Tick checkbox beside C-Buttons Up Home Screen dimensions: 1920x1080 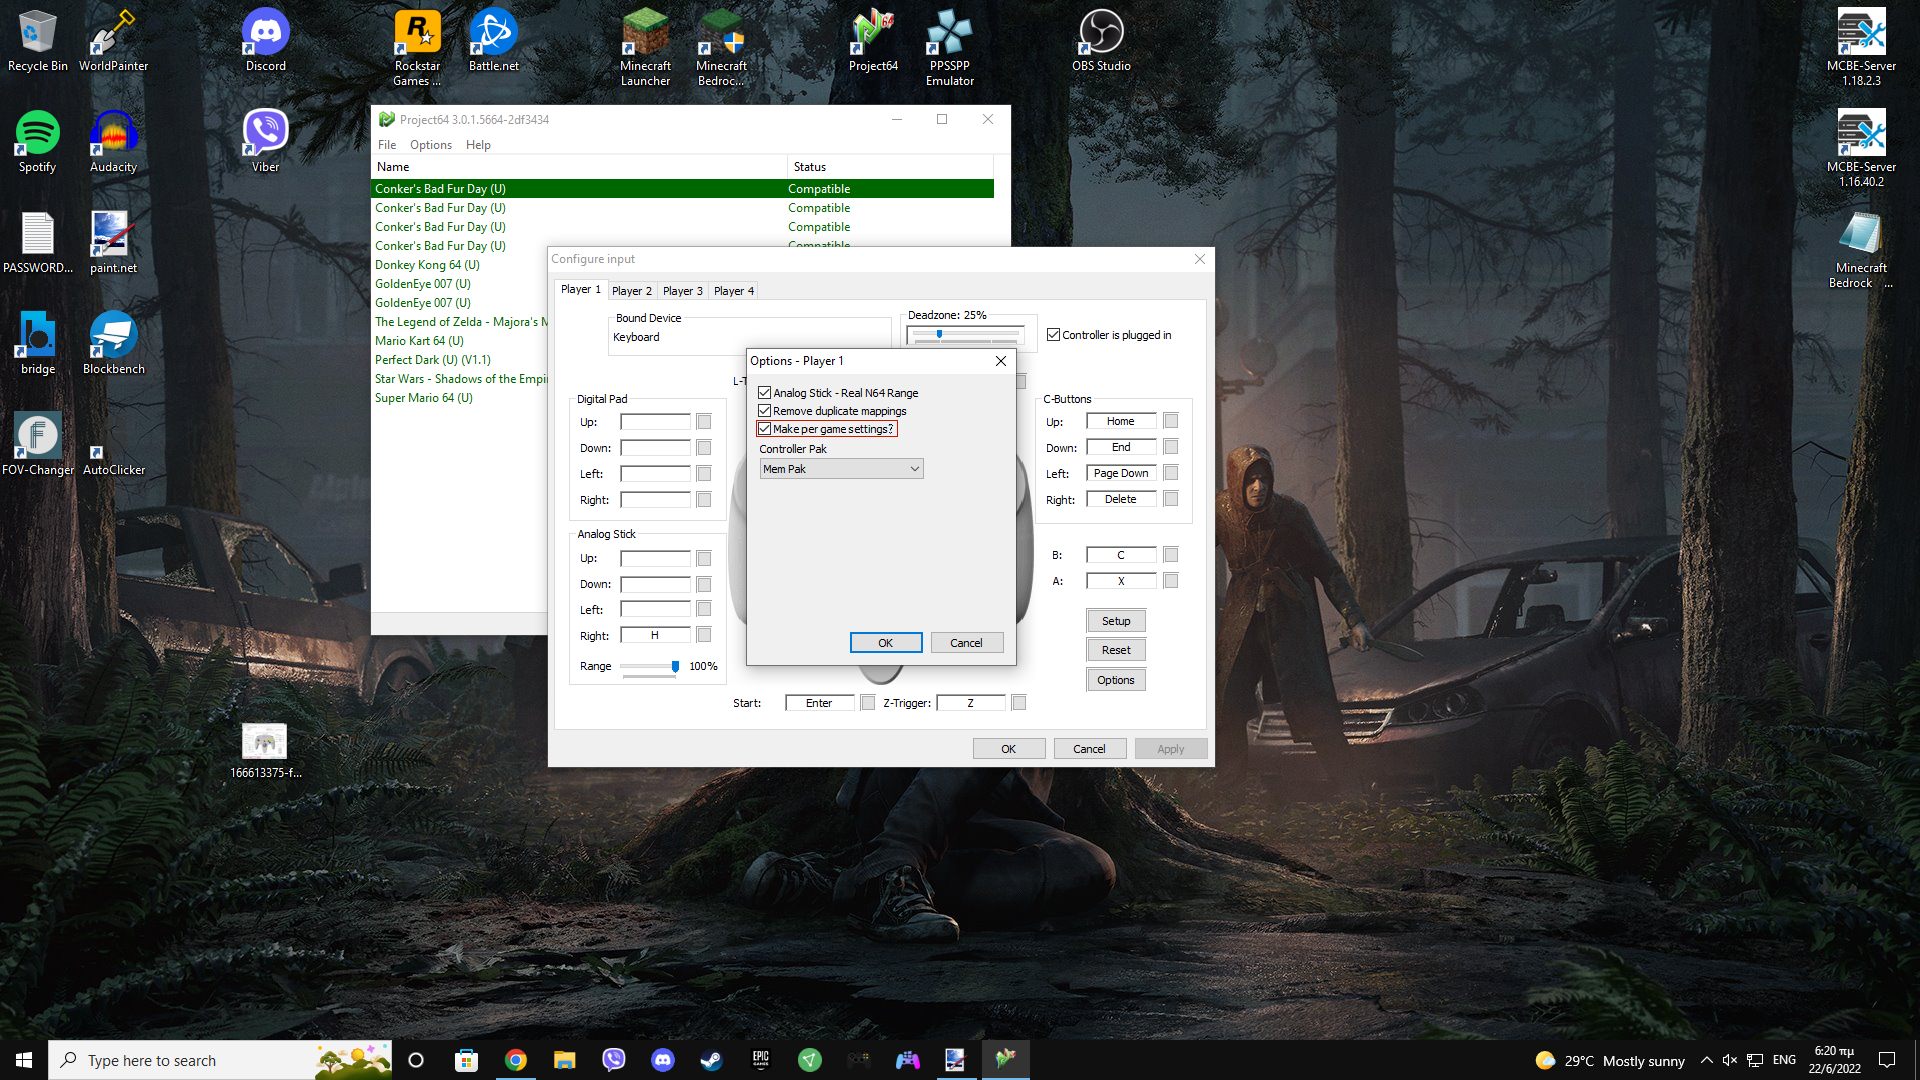tap(1171, 421)
